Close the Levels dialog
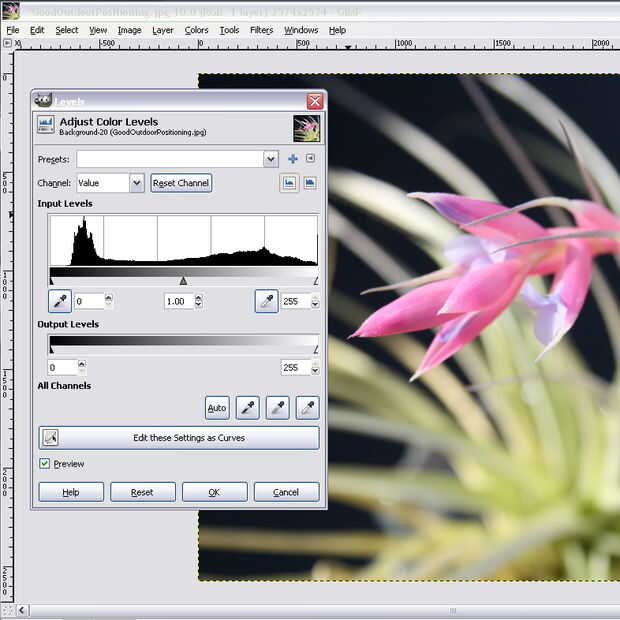 pos(315,102)
